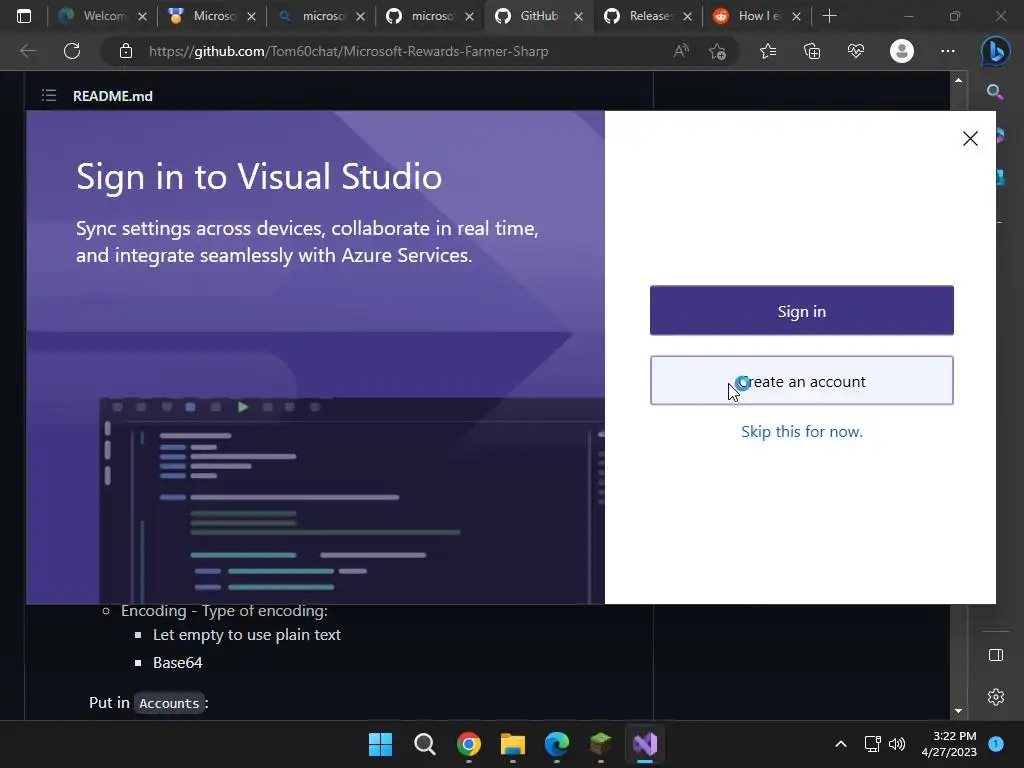The width and height of the screenshot is (1024, 768).
Task: Click Skip this for now link
Action: pyautogui.click(x=801, y=432)
